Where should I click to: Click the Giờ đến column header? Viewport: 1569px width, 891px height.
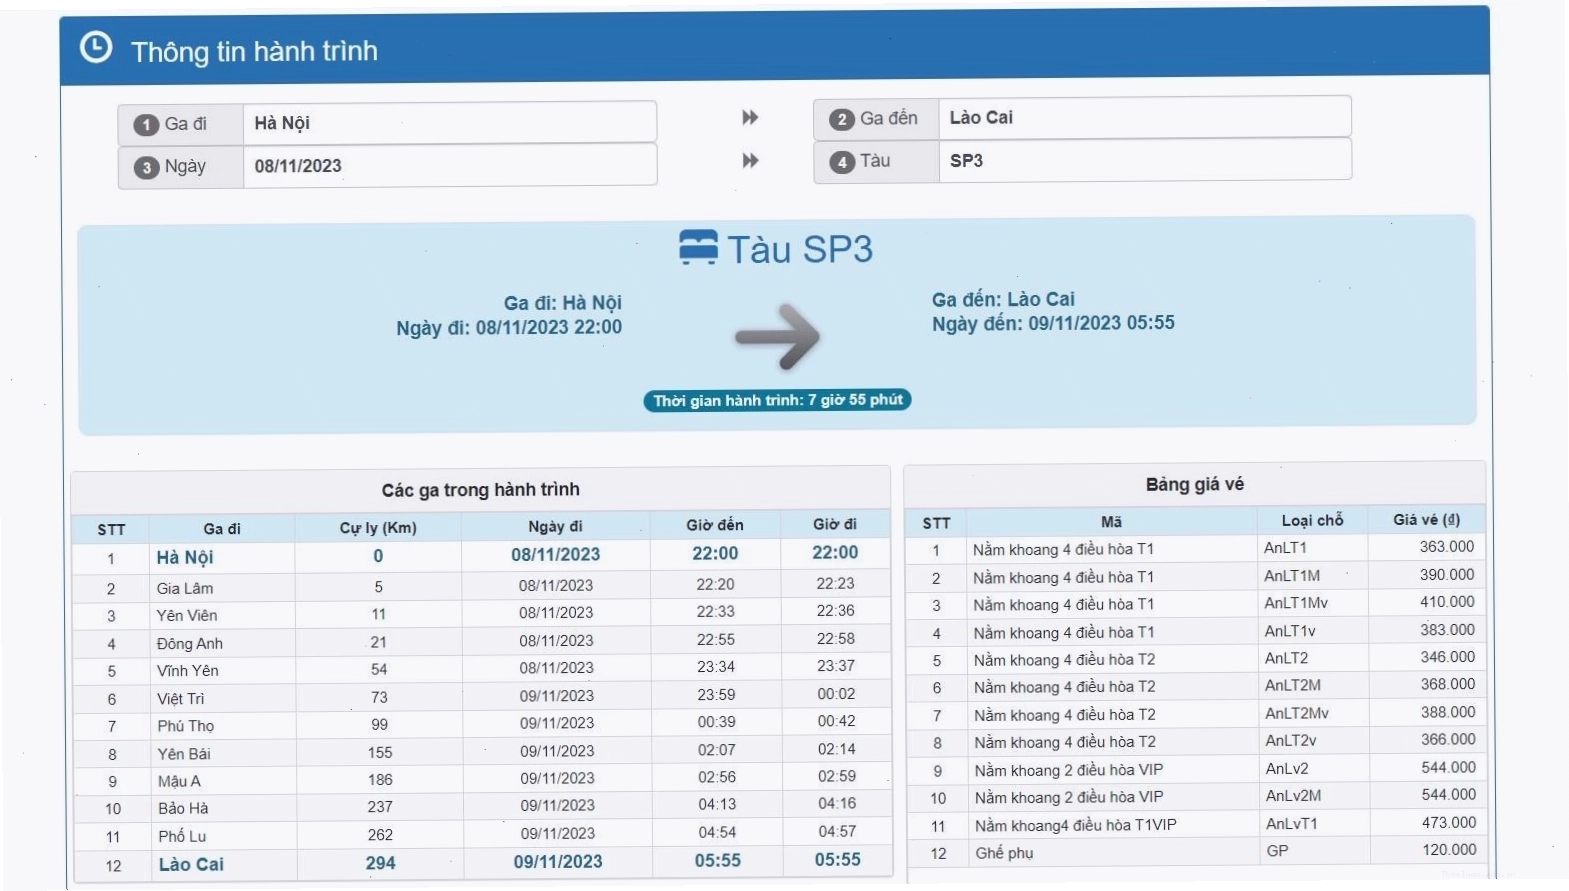pos(715,525)
